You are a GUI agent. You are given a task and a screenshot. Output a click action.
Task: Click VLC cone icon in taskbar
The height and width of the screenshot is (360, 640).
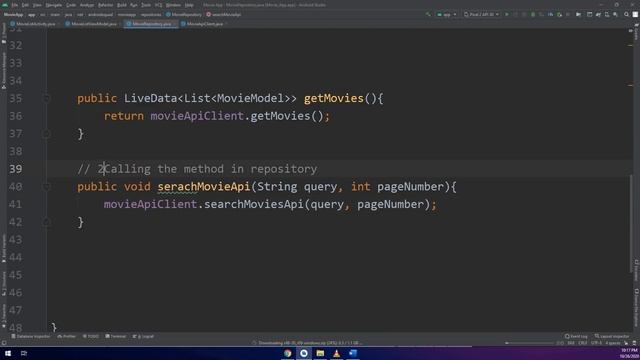tap(336, 353)
